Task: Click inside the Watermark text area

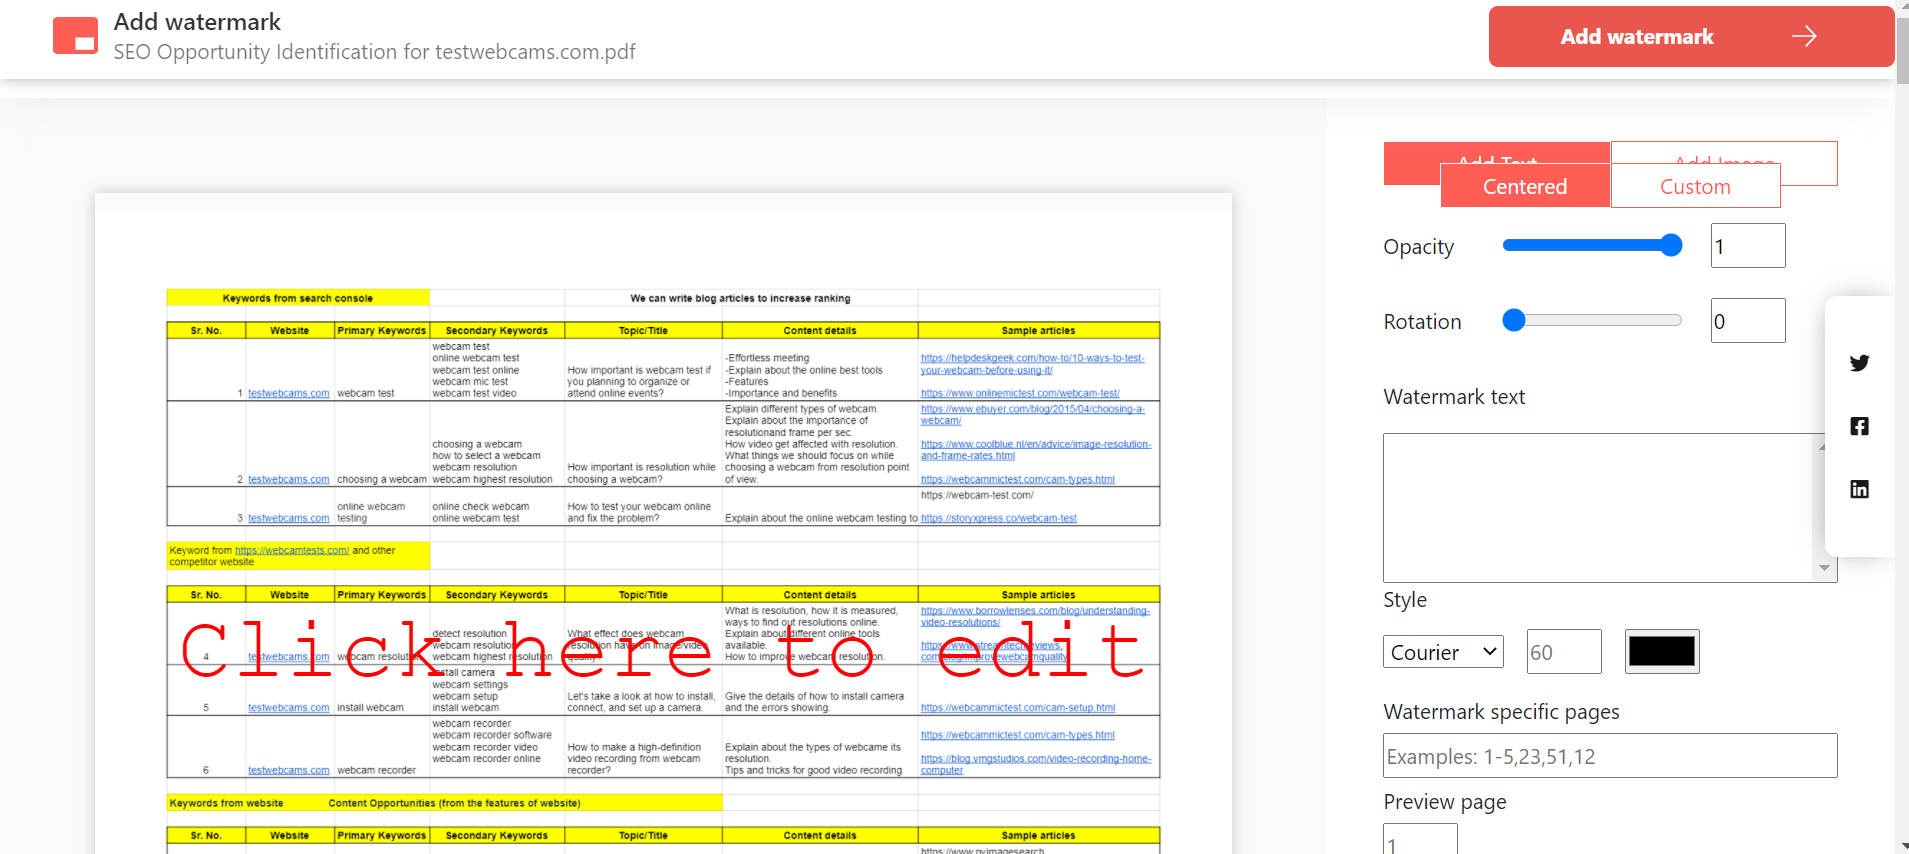Action: point(1598,507)
